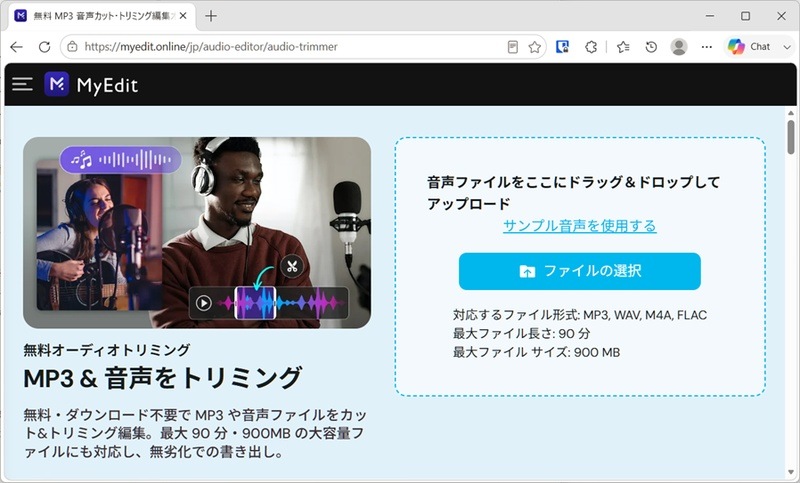
Task: Open the password manager extension icon
Action: click(x=562, y=47)
